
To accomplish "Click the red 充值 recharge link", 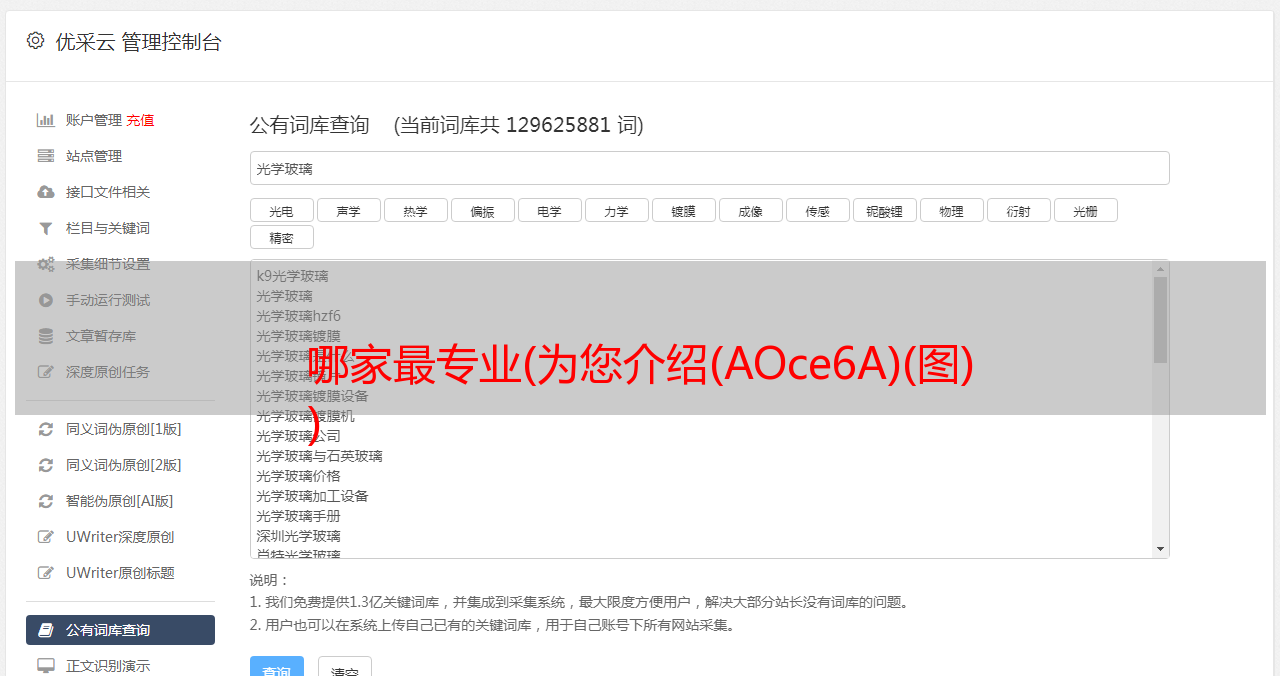I will pyautogui.click(x=140, y=120).
